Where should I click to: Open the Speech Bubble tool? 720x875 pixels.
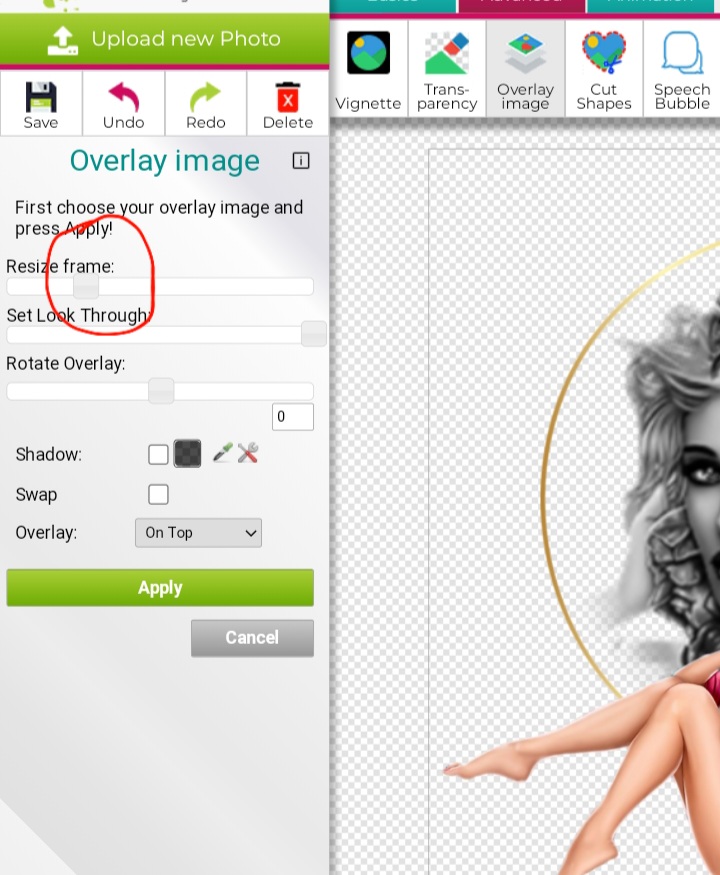(x=682, y=70)
